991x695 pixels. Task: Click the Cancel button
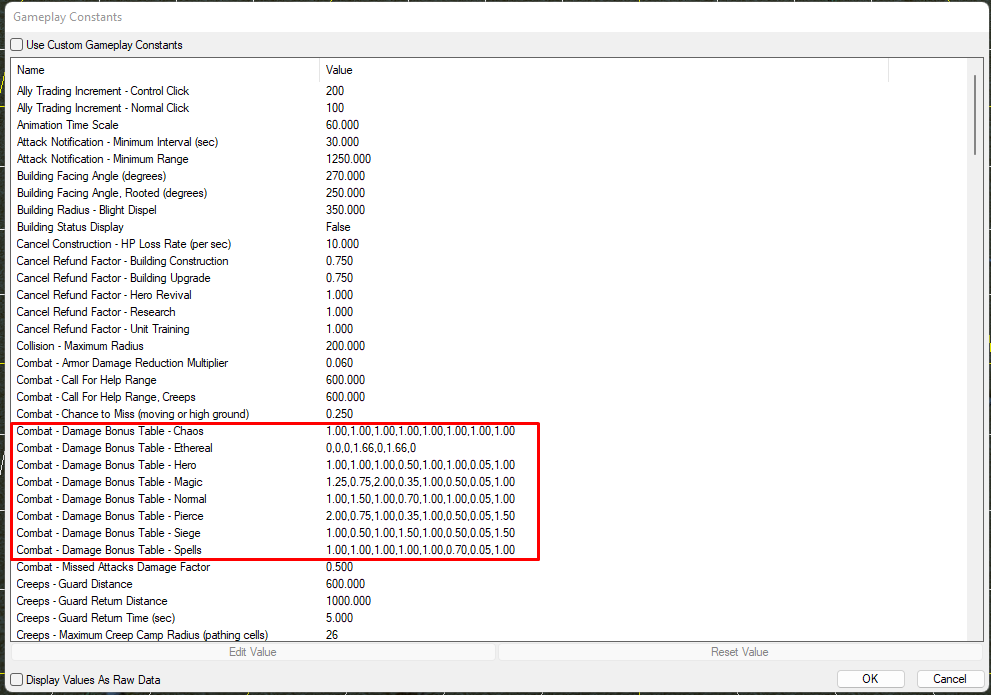tap(950, 679)
